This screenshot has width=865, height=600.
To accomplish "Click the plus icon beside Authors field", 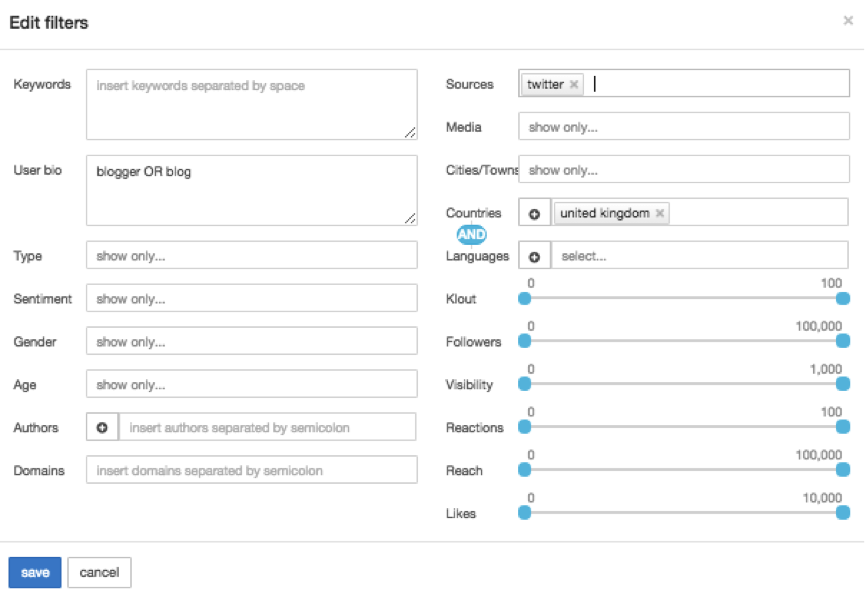I will (x=102, y=428).
